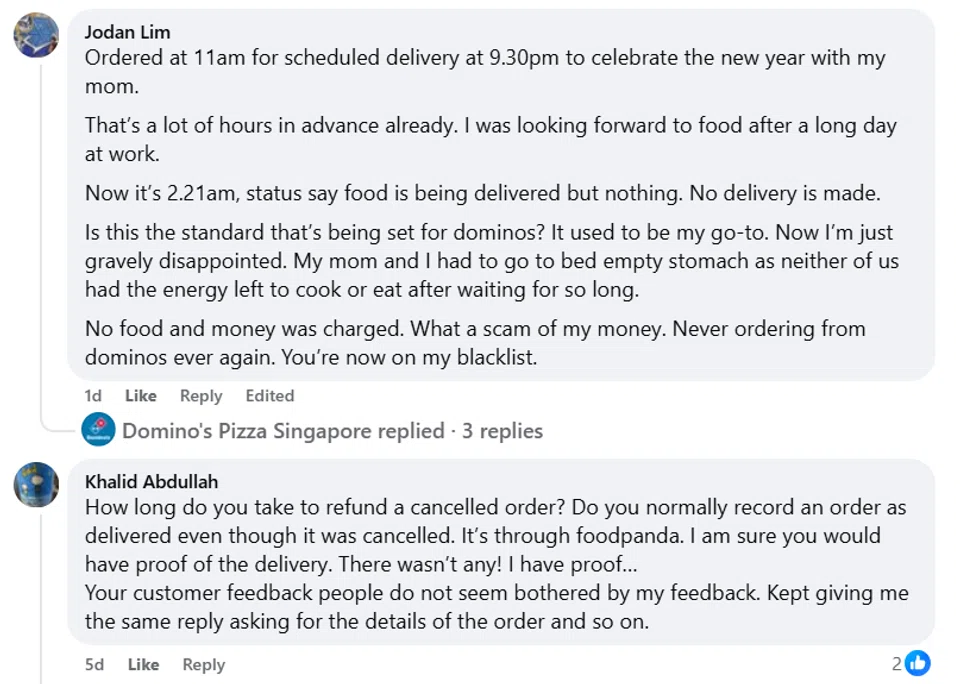Click Khalid Abdullah's profile picture
This screenshot has width=960, height=684.
(35, 485)
